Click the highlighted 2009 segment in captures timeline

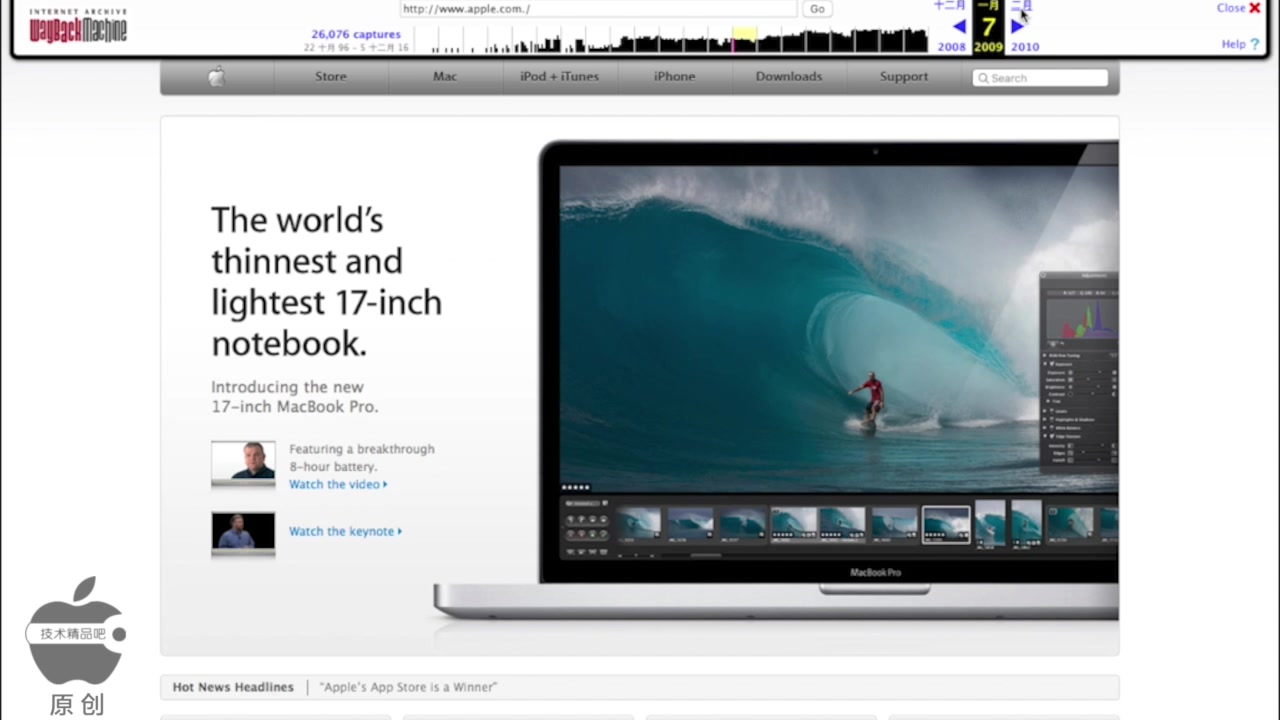tap(744, 40)
